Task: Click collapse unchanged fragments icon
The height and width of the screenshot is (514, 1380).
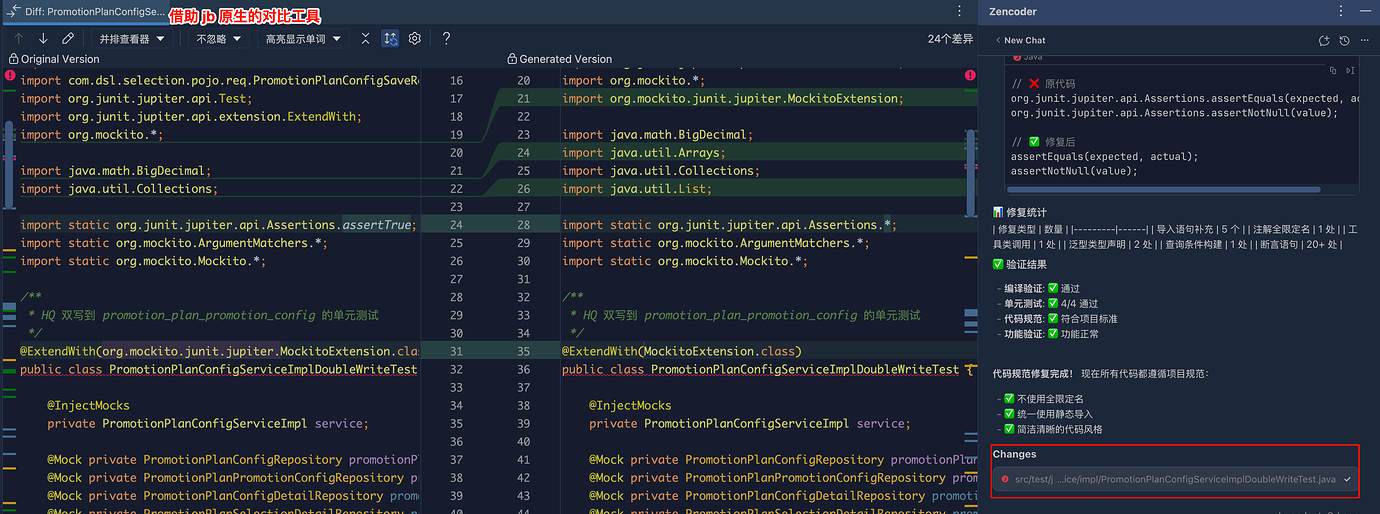Action: tap(366, 39)
